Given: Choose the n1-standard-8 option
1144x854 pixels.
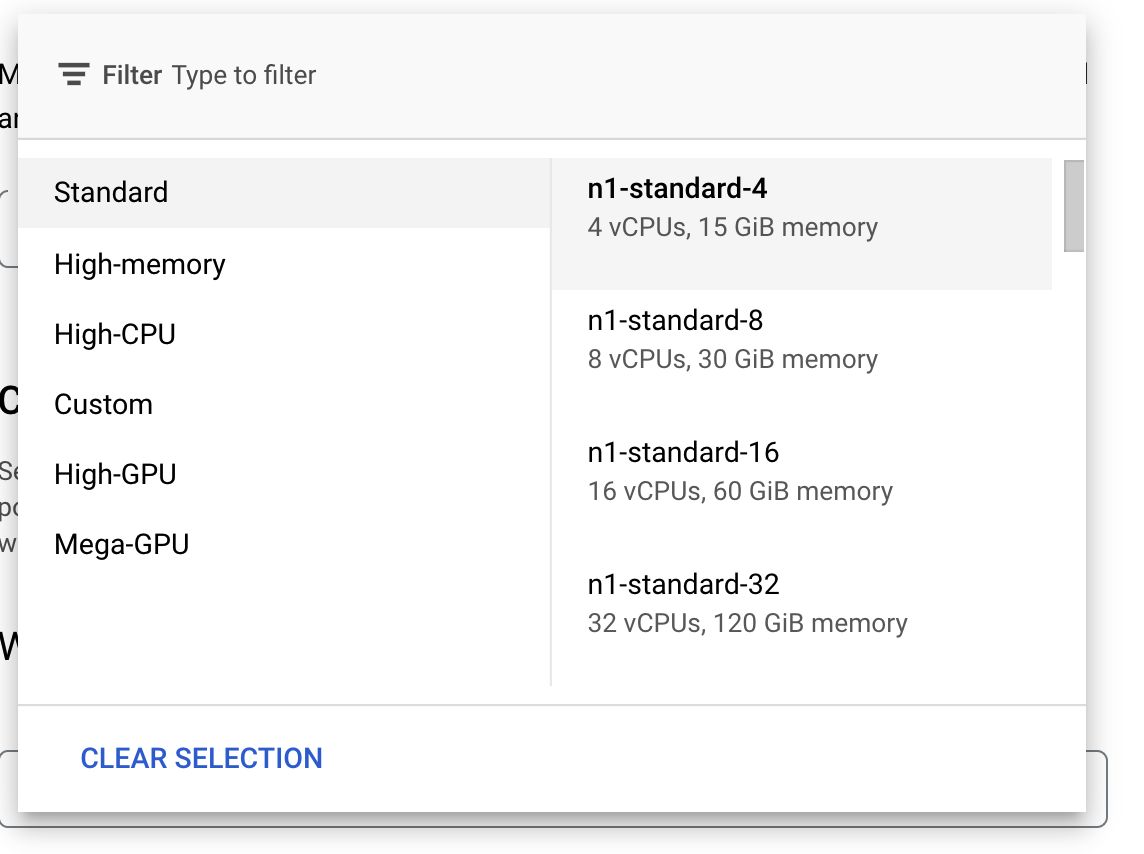Looking at the screenshot, I should point(676,320).
